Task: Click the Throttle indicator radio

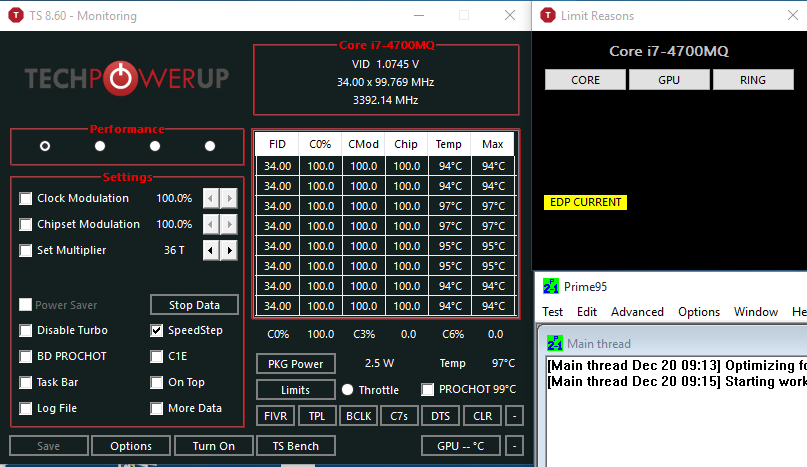Action: [x=347, y=390]
